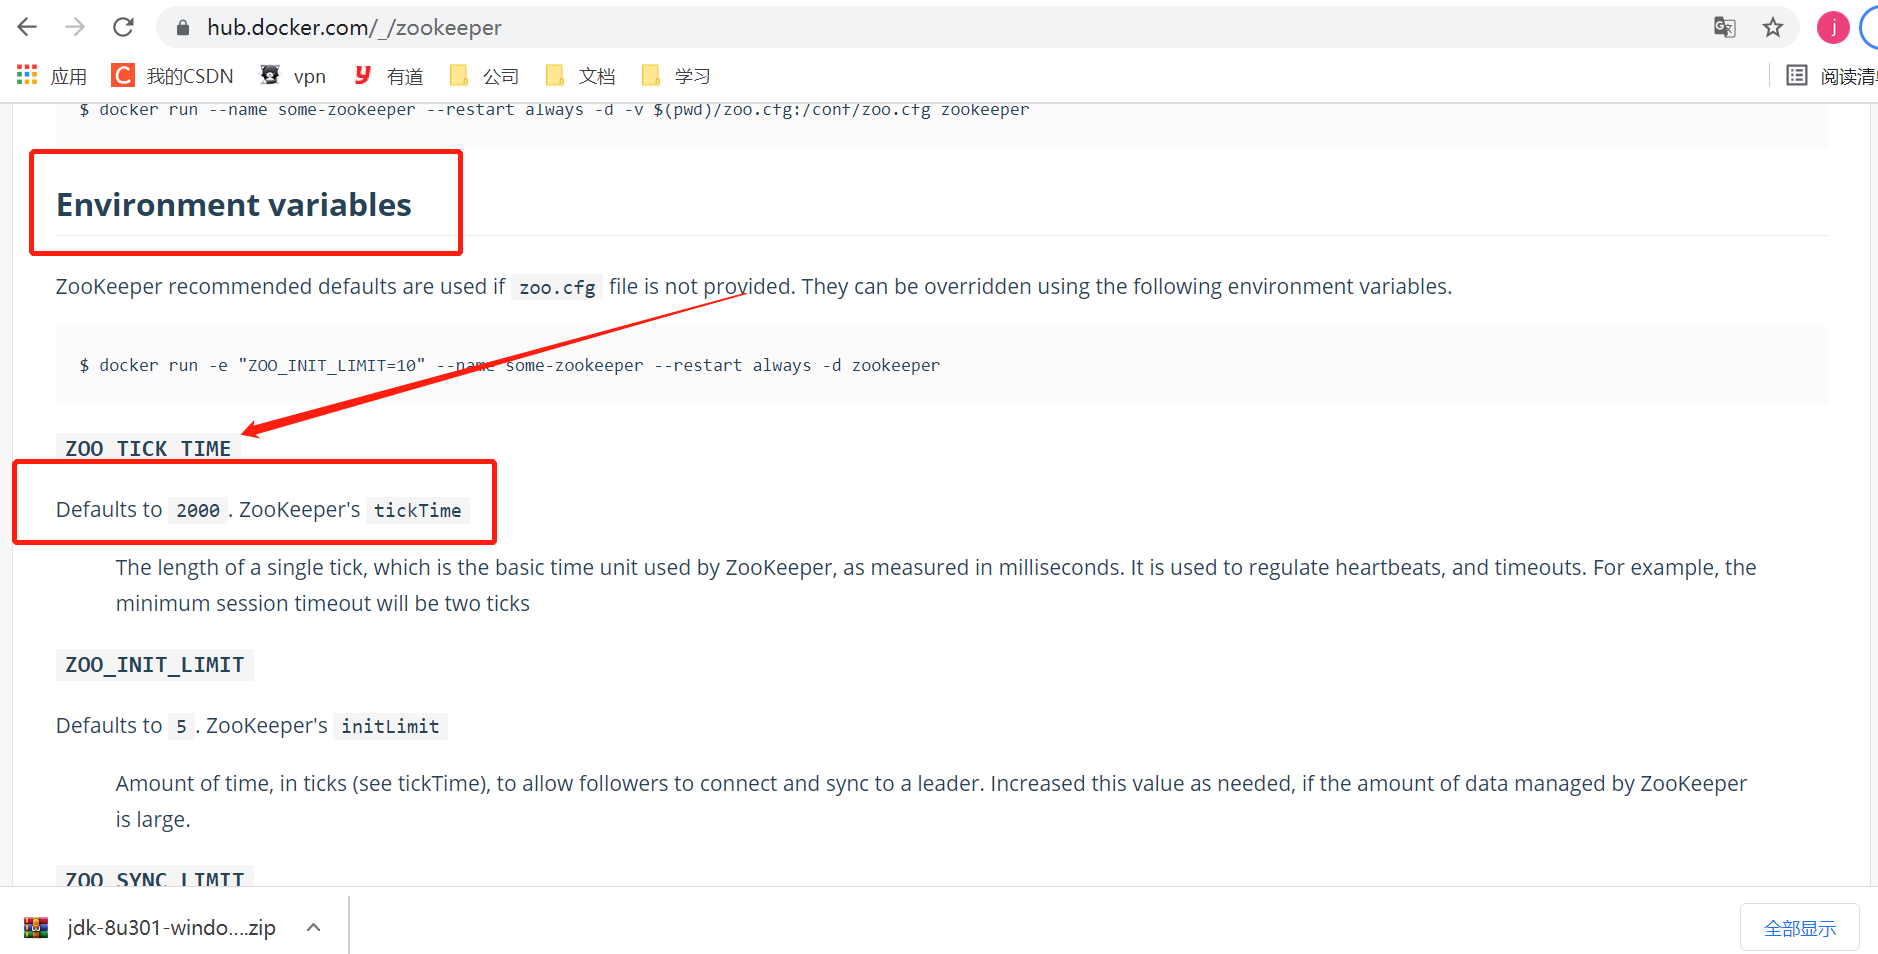Image resolution: width=1878 pixels, height=954 pixels.
Task: Click the downloaded file's archive icon
Action: tap(37, 927)
